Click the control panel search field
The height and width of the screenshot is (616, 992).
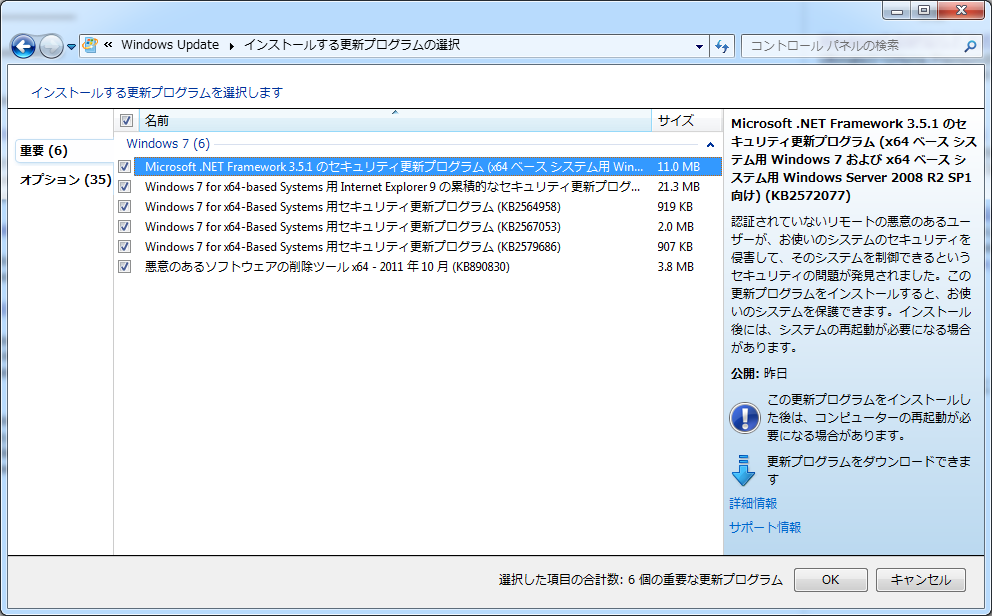(850, 46)
